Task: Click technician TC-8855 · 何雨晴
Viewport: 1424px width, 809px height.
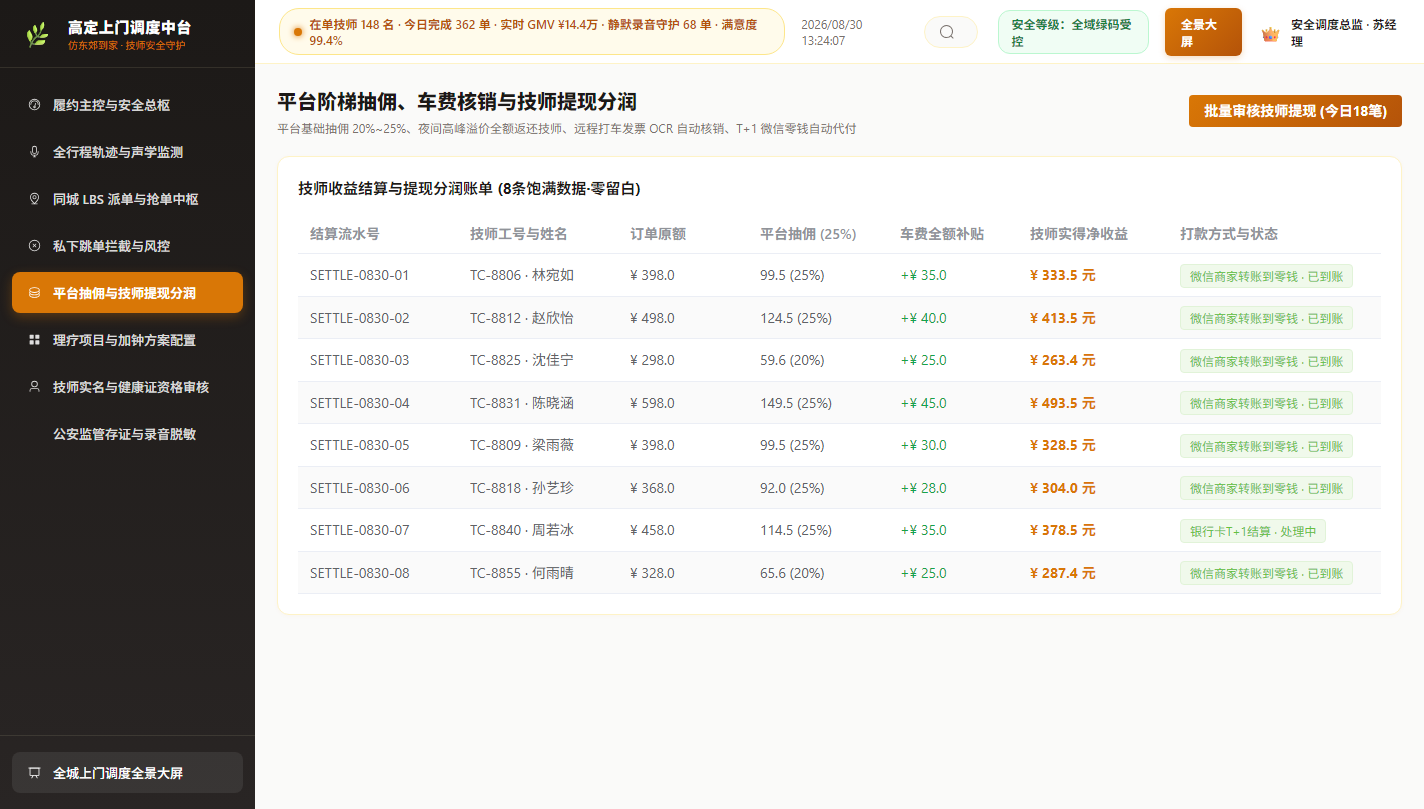Action: [x=522, y=573]
